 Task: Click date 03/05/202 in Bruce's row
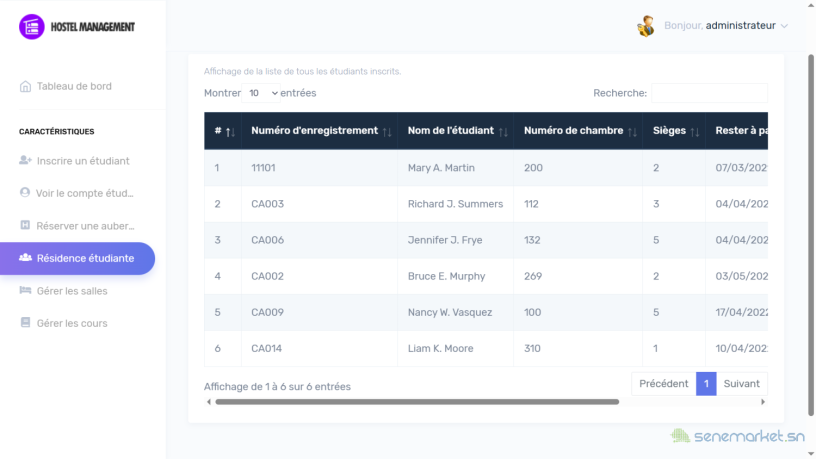tap(742, 276)
